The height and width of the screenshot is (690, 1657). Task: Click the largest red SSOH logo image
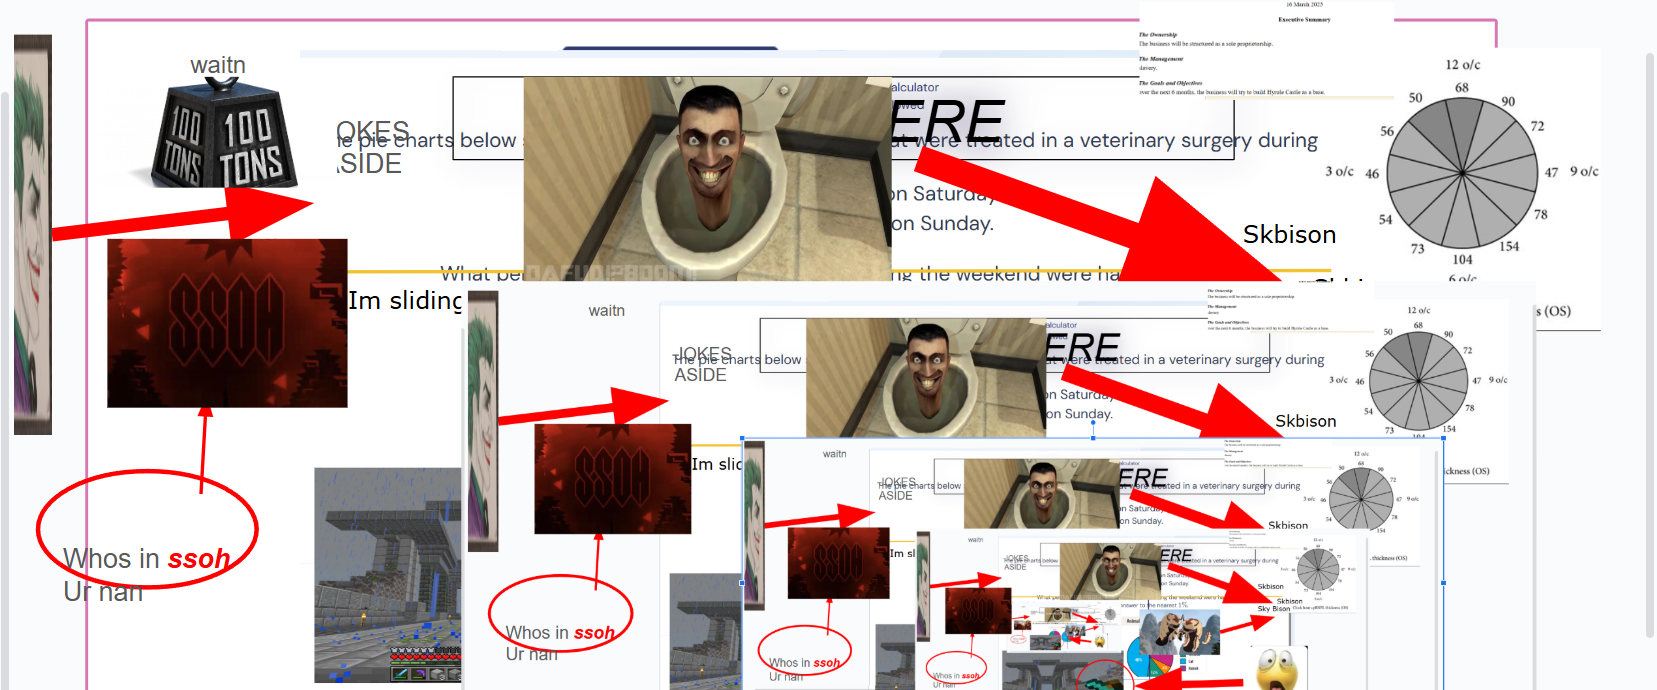tap(227, 323)
